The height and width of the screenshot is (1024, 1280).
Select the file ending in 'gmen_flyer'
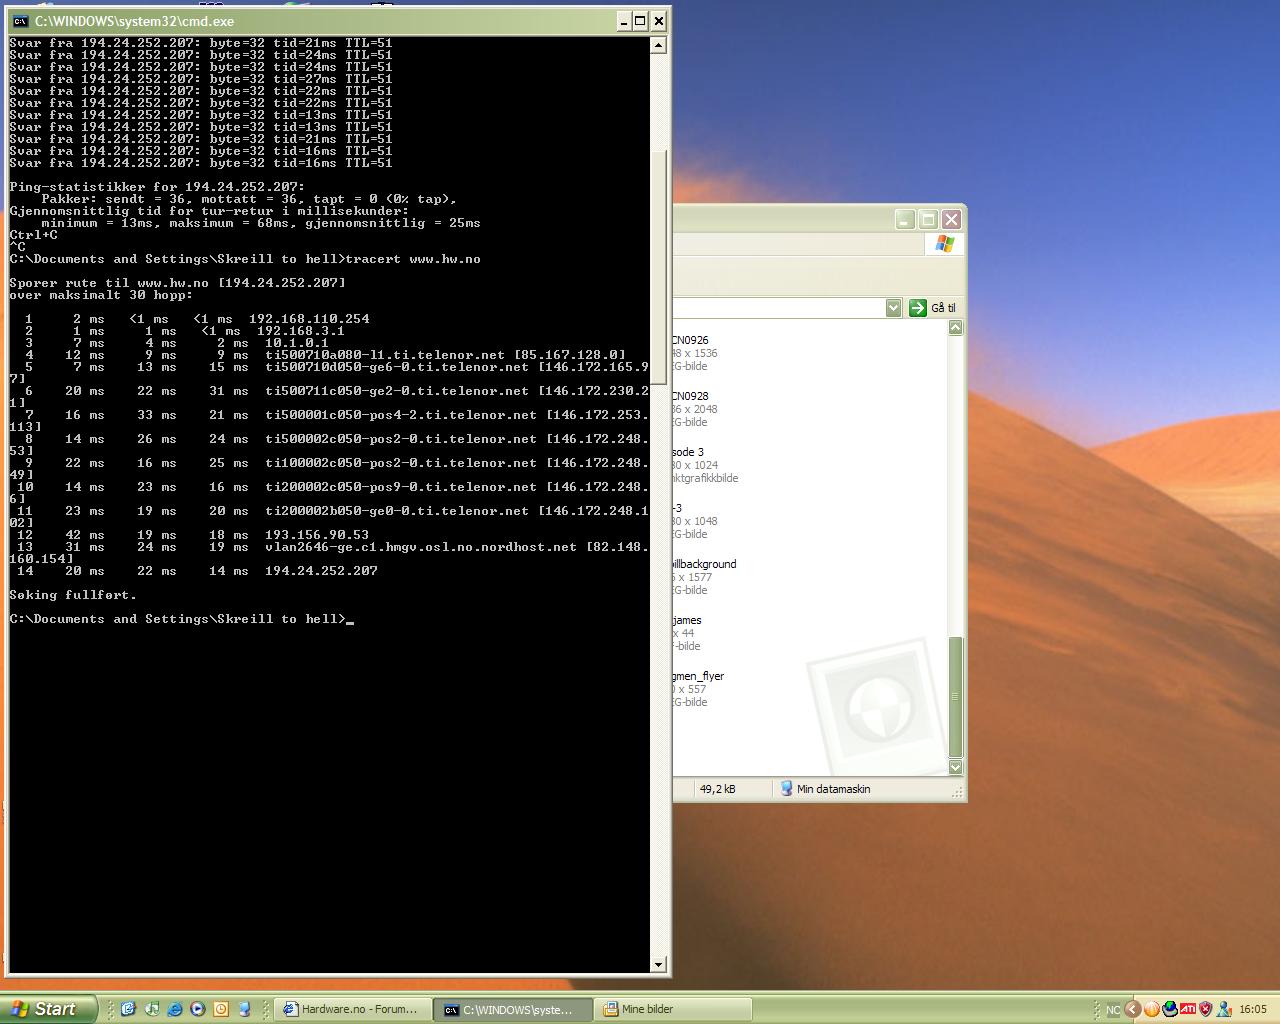699,689
